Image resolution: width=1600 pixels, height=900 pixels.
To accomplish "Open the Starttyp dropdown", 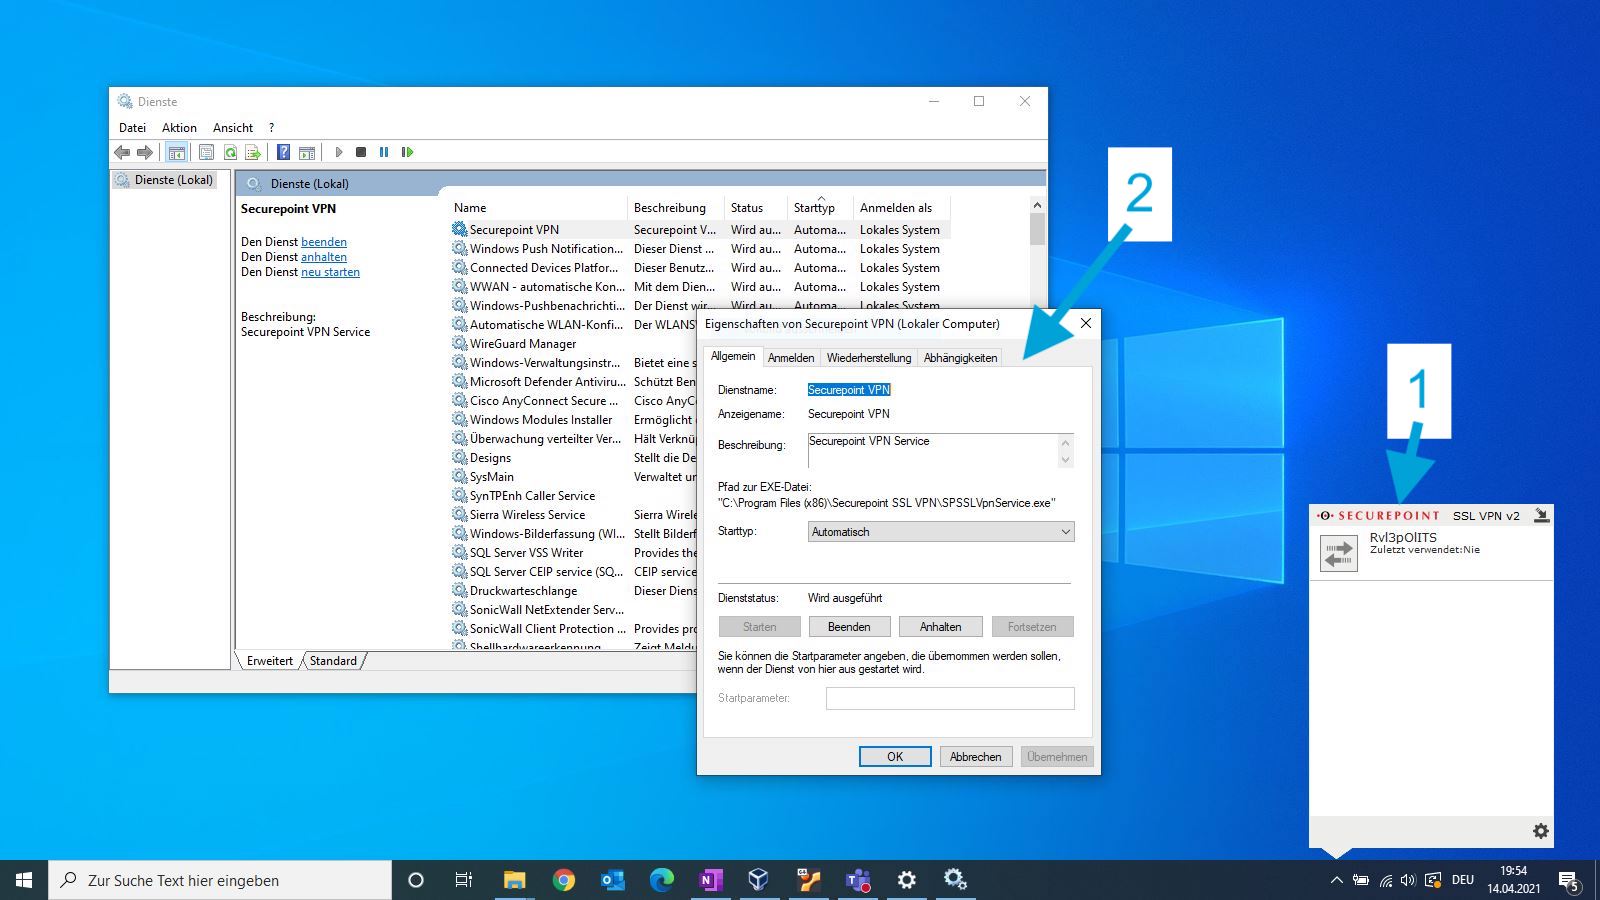I will click(940, 532).
